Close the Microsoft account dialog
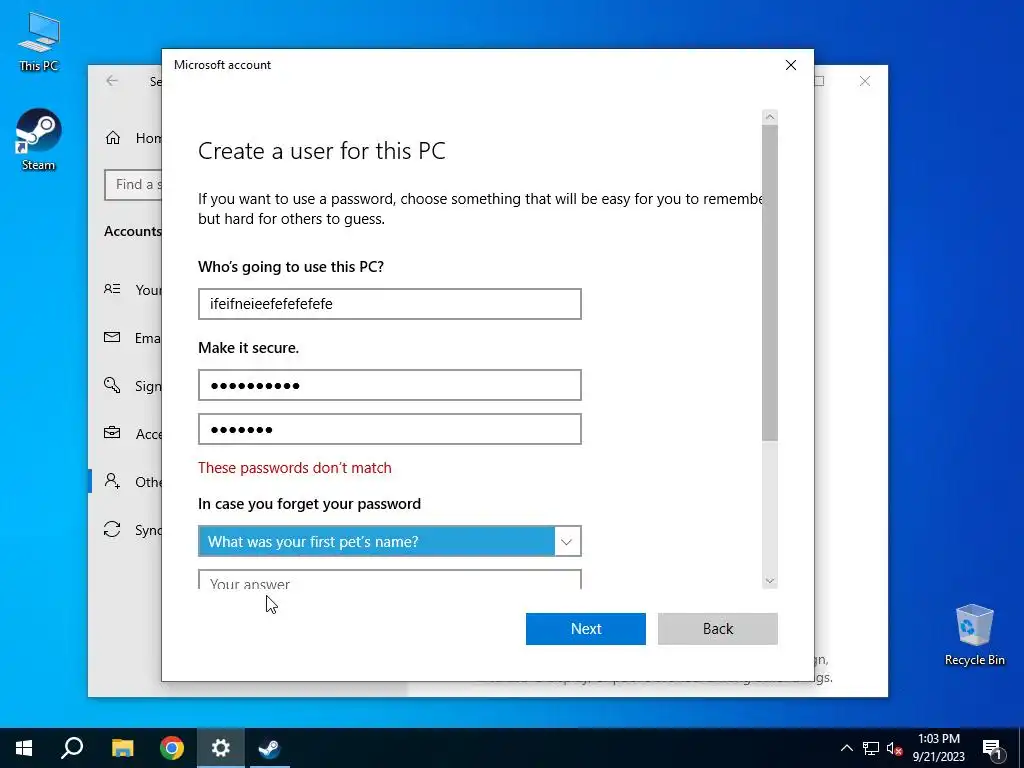The height and width of the screenshot is (768, 1024). tap(791, 65)
